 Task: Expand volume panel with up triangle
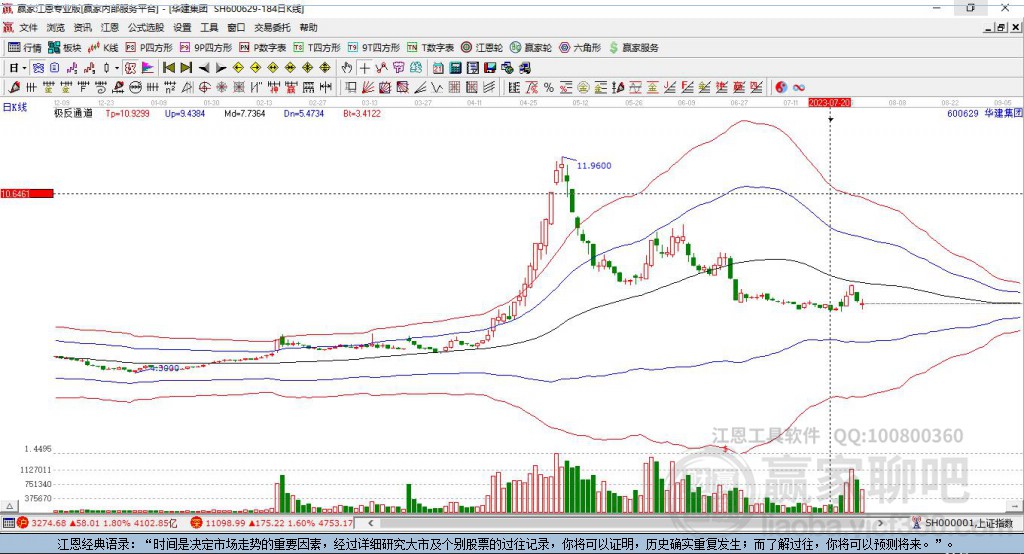tap(9, 506)
